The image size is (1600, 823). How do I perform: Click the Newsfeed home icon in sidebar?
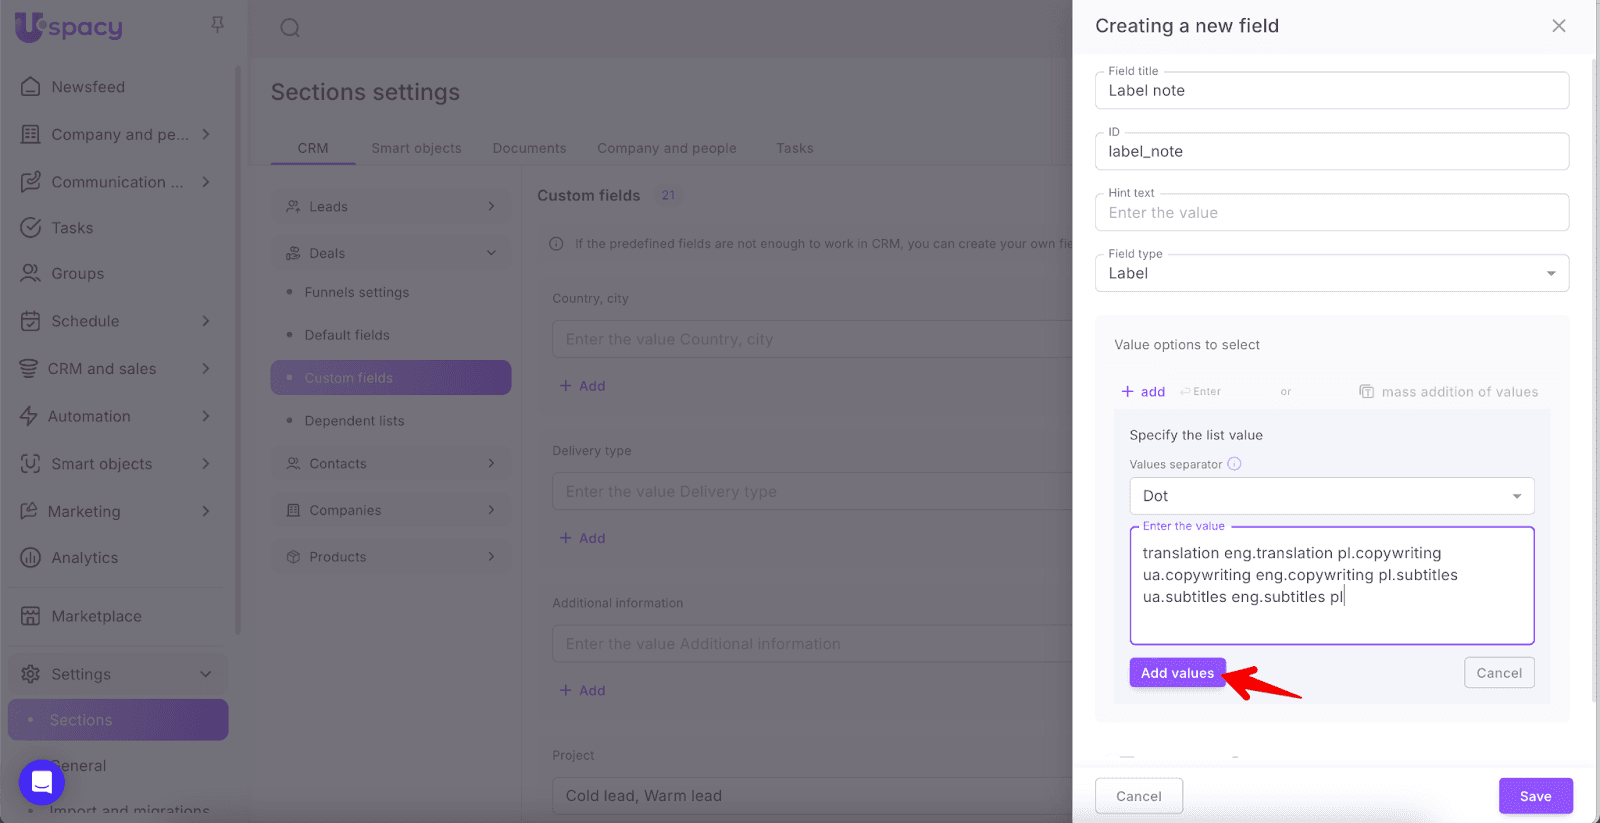pos(31,87)
